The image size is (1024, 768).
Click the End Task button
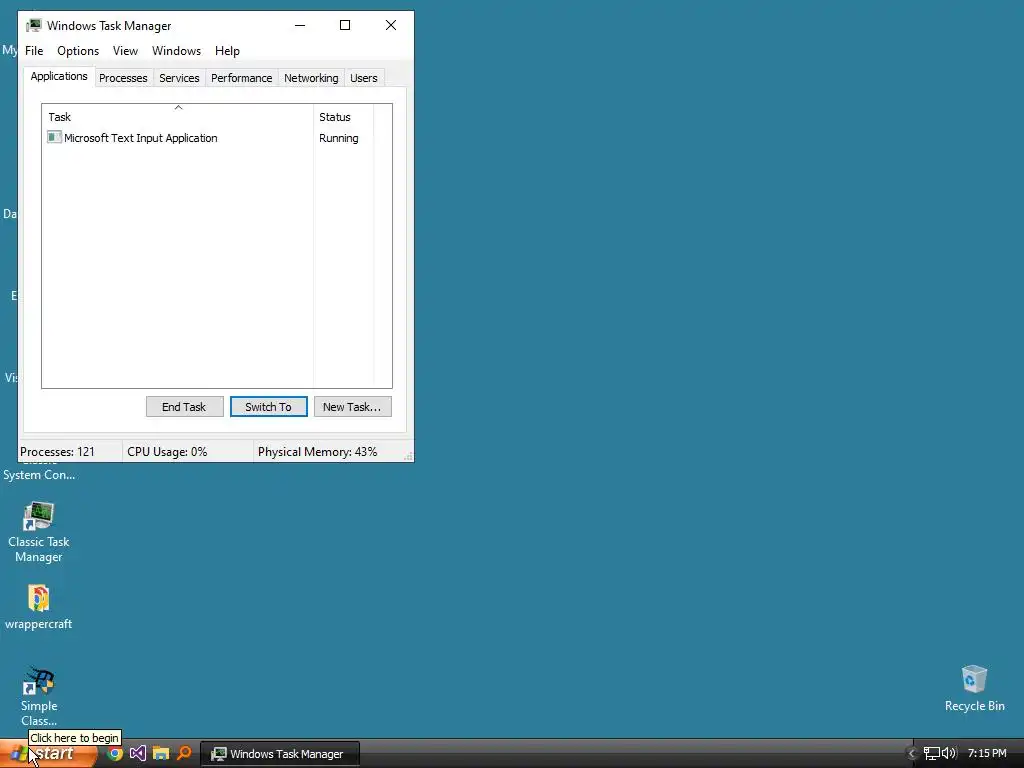[x=184, y=407]
